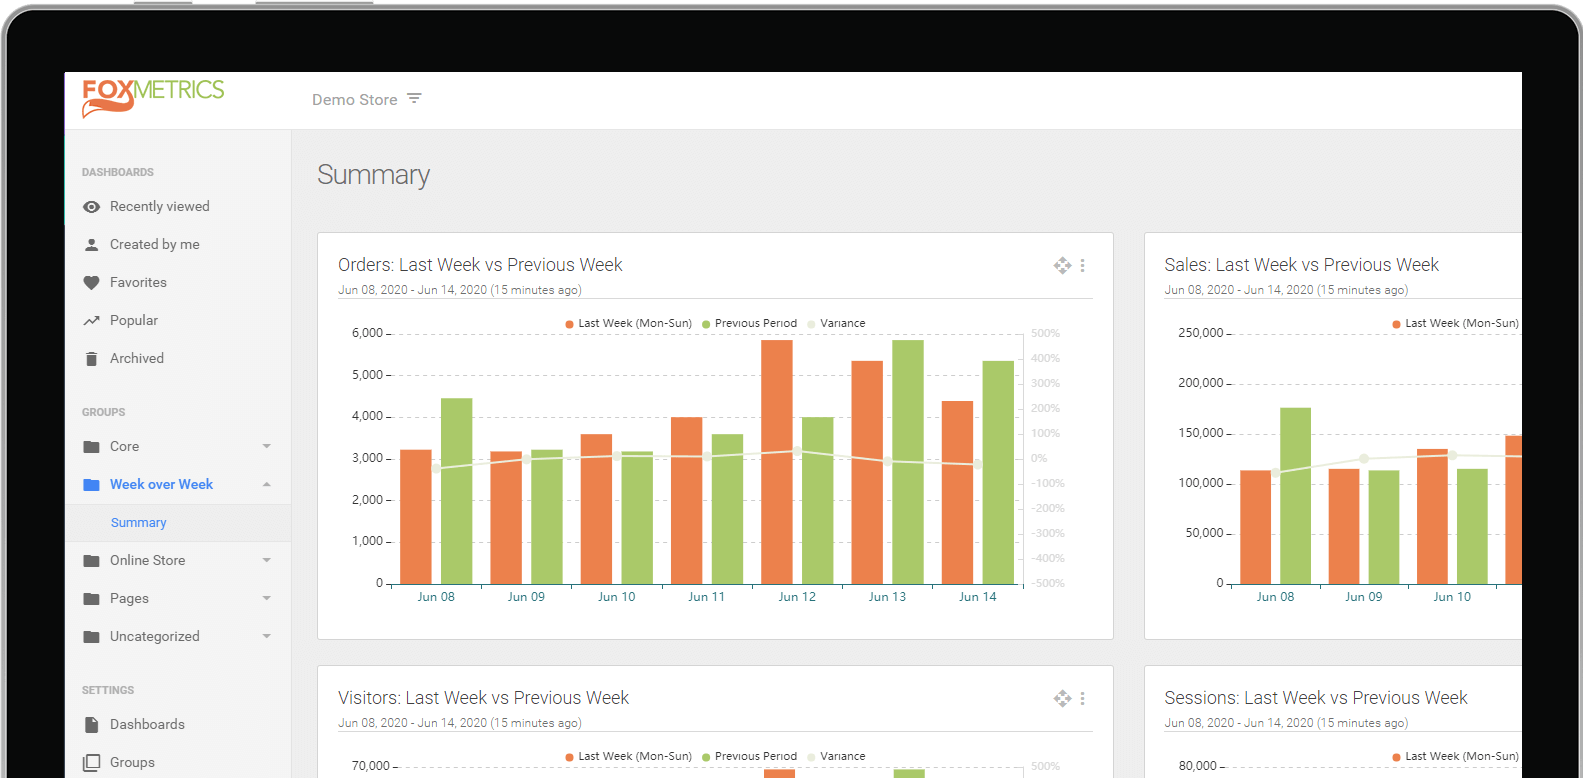The image size is (1583, 778).
Task: Toggle Last Week series in Sales legend
Action: (x=1455, y=324)
